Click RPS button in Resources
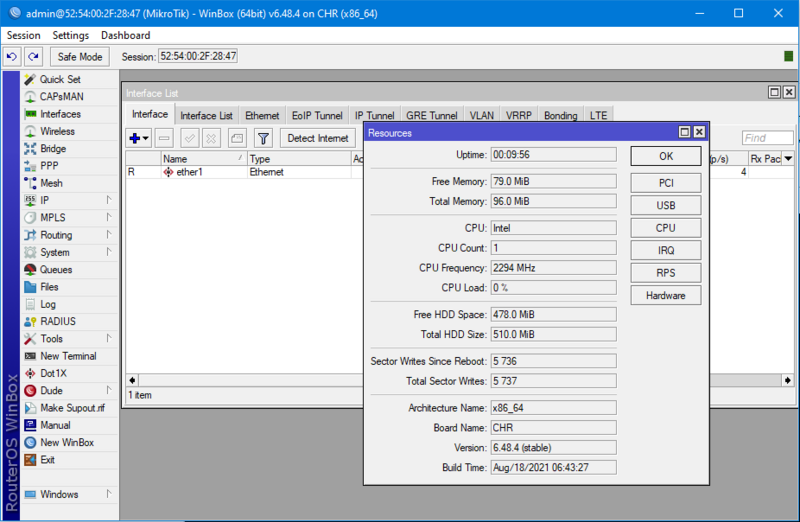 point(666,272)
